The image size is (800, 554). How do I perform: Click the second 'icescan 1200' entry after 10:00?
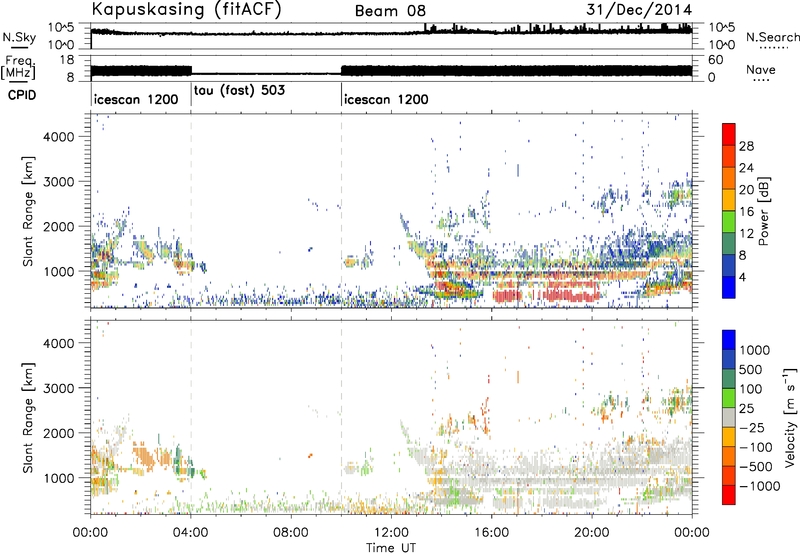(x=386, y=99)
